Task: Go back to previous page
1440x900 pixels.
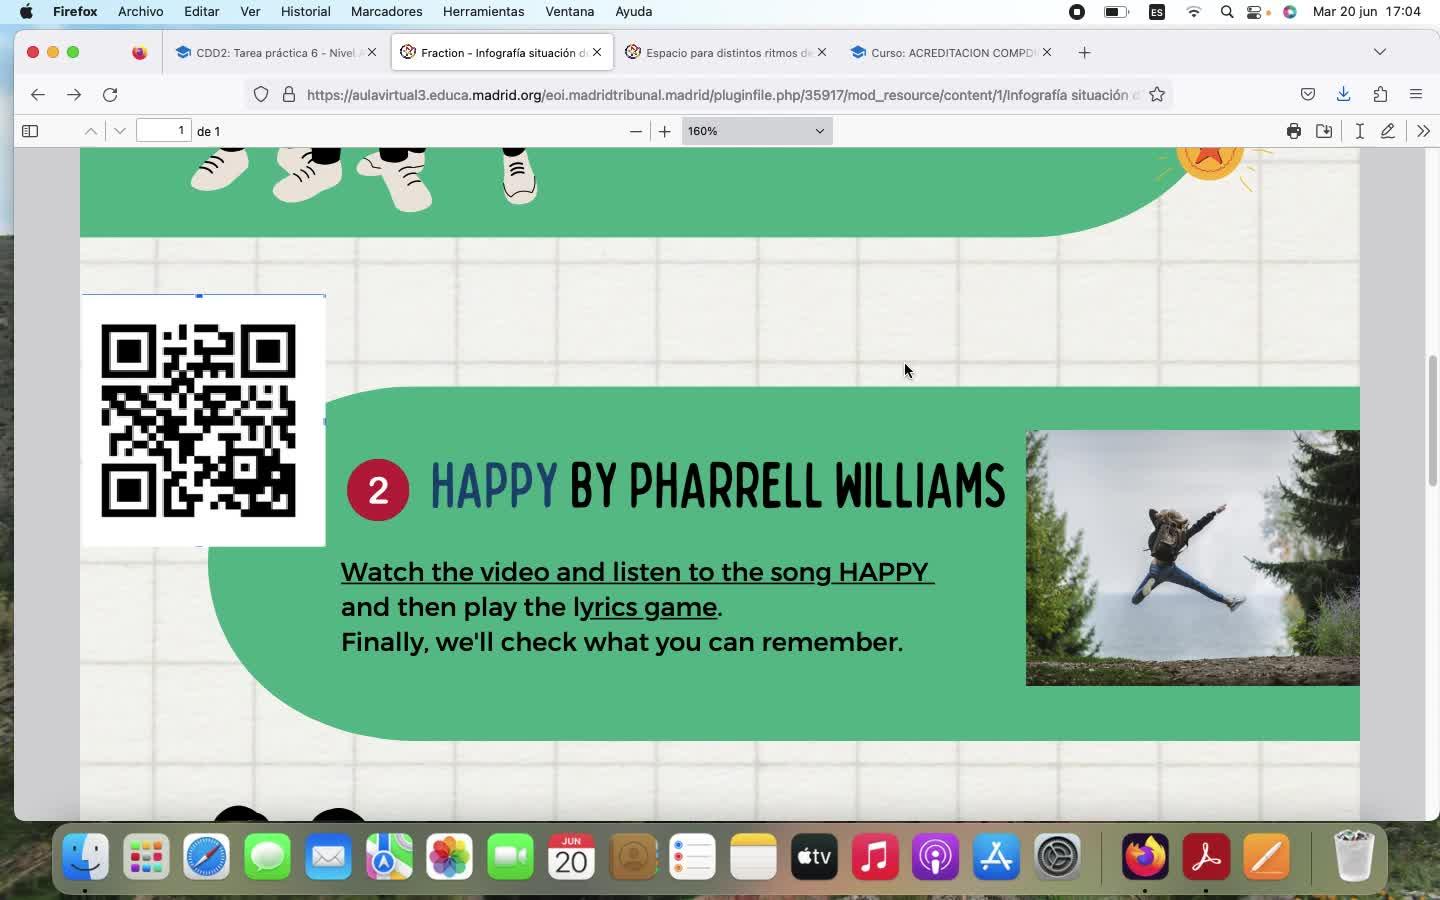Action: coord(38,94)
